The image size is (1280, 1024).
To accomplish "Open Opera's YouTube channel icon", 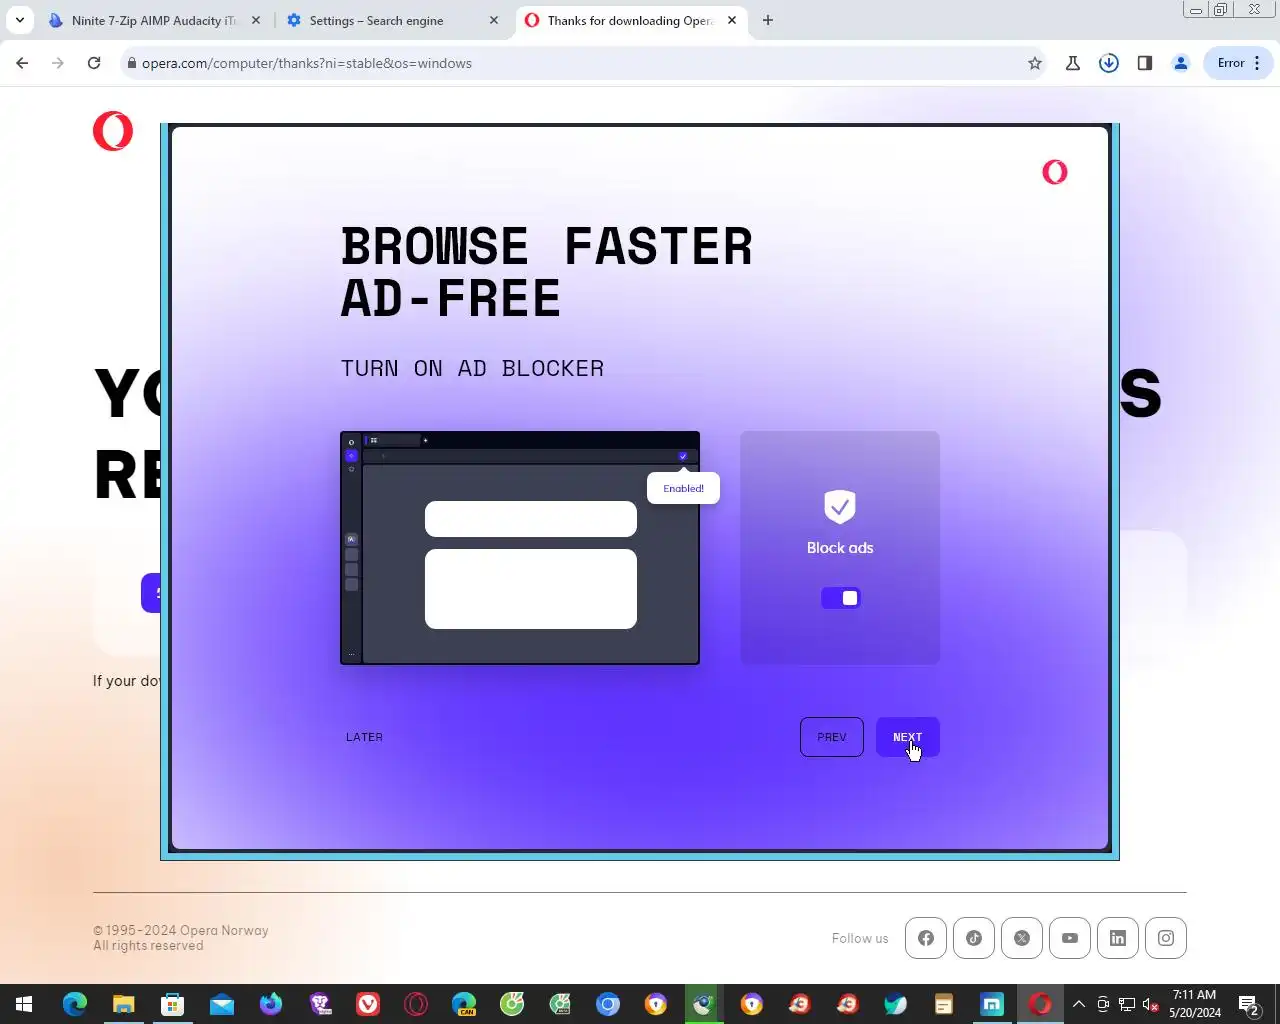I will [x=1070, y=938].
